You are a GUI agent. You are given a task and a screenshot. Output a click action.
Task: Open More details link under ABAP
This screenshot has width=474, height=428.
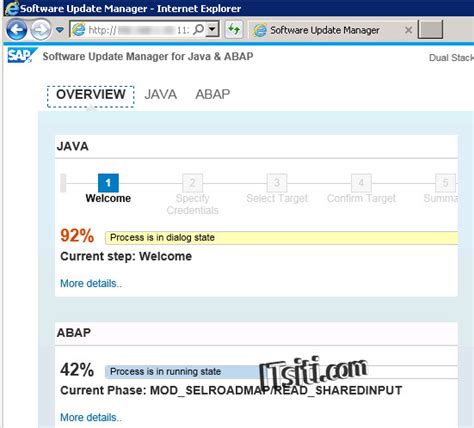click(91, 417)
